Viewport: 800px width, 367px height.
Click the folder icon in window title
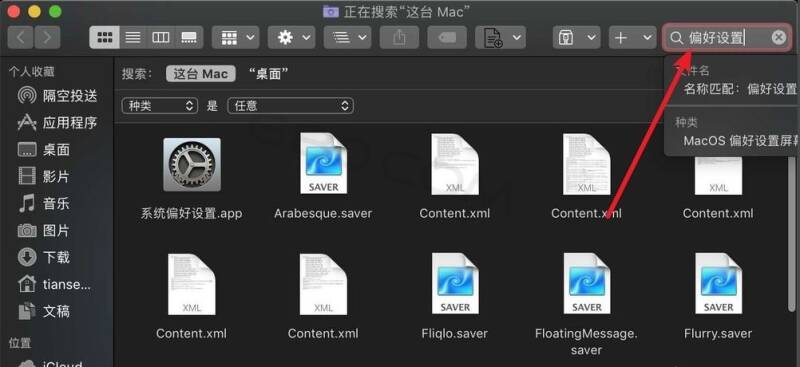[331, 11]
